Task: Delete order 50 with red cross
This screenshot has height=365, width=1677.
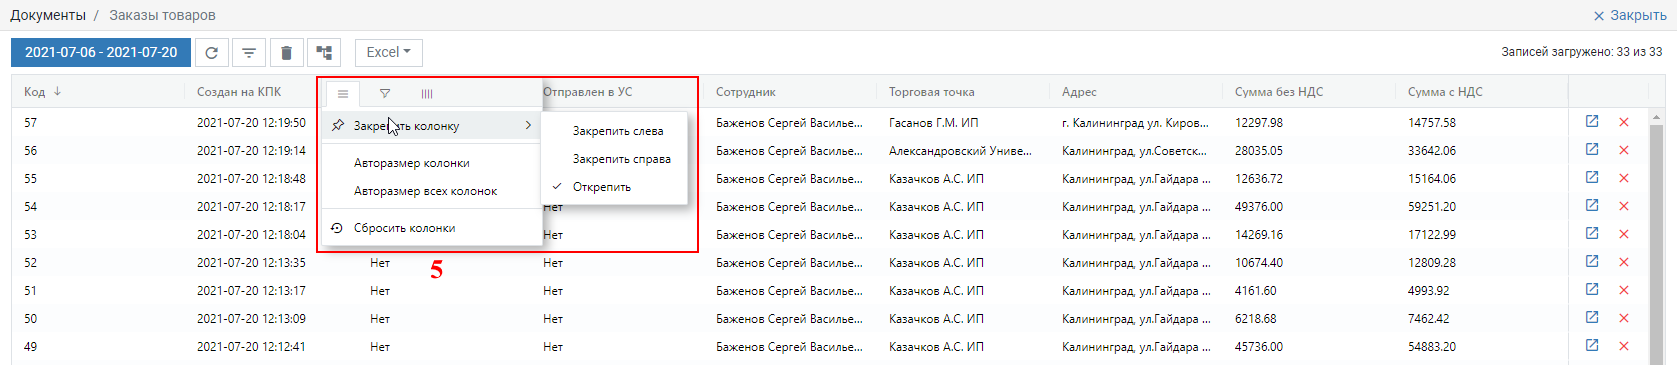Action: pos(1624,318)
